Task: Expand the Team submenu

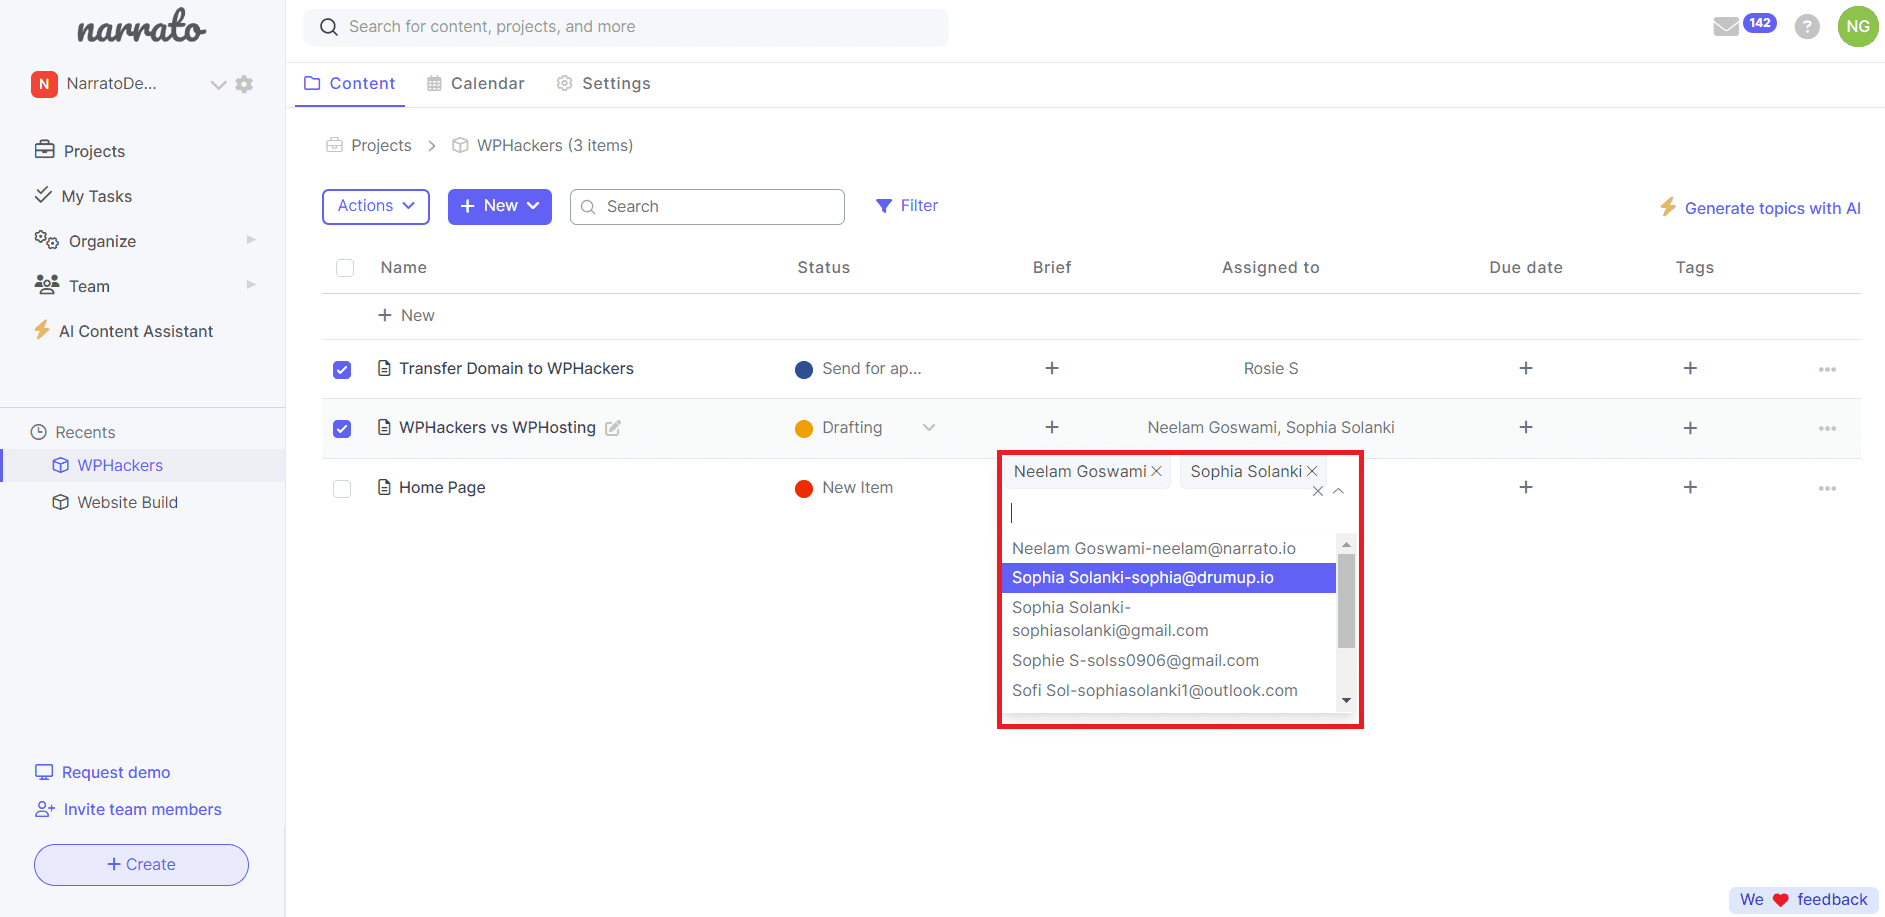Action: pos(251,285)
